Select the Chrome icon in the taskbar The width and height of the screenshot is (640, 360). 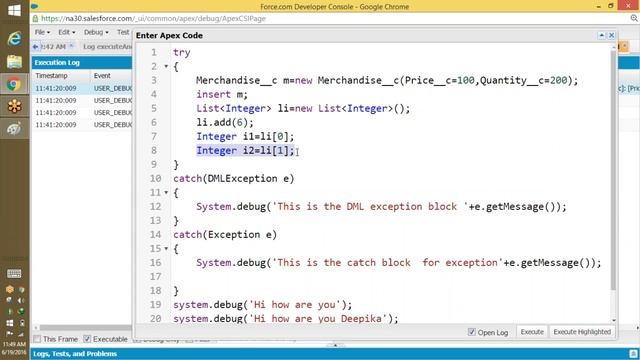[14, 84]
